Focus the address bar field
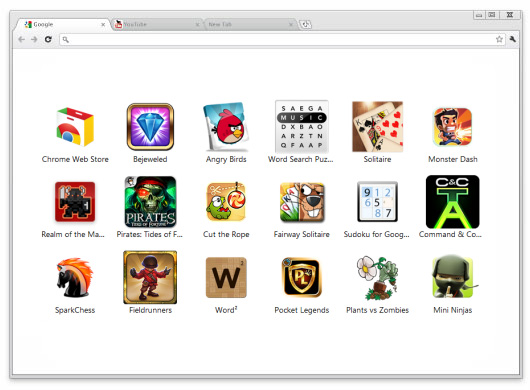This screenshot has height=390, width=530. click(x=282, y=40)
